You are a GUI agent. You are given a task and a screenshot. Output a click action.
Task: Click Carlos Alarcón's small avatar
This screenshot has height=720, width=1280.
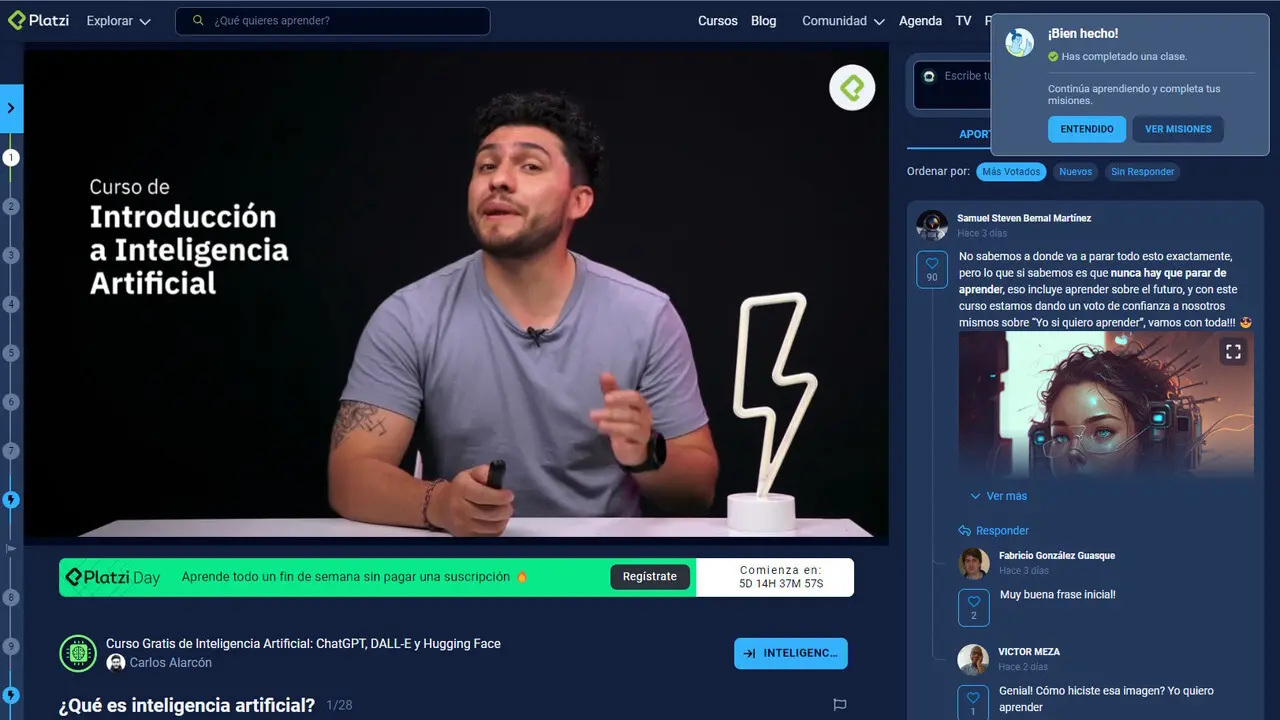(x=116, y=663)
